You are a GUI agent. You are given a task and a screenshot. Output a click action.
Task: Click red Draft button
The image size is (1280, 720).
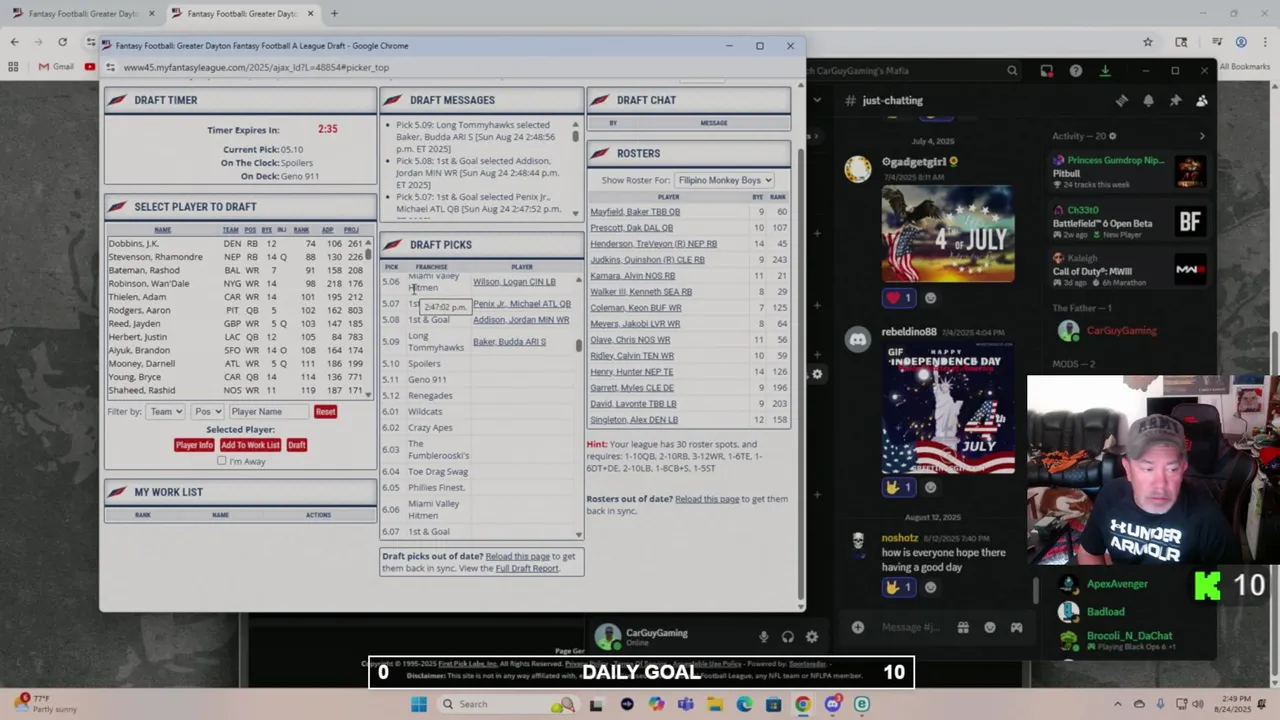[297, 445]
